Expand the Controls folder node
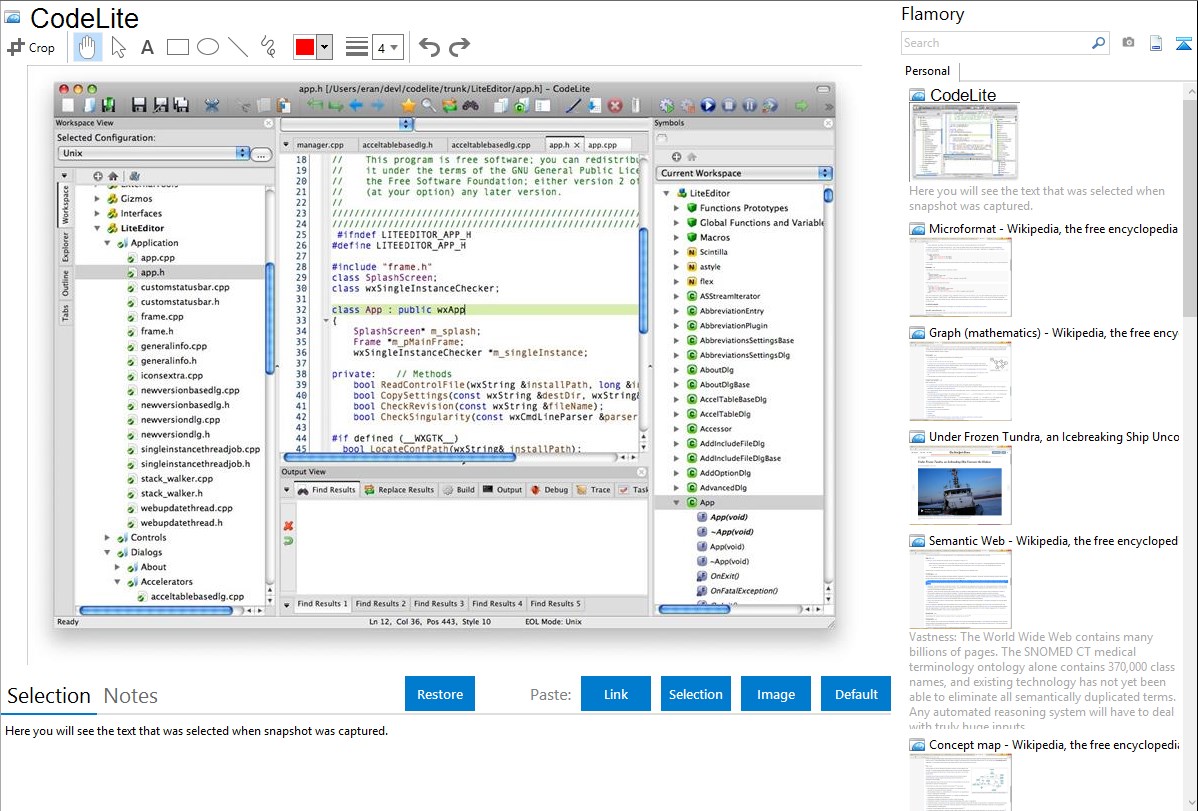This screenshot has width=1198, height=811. coord(108,537)
